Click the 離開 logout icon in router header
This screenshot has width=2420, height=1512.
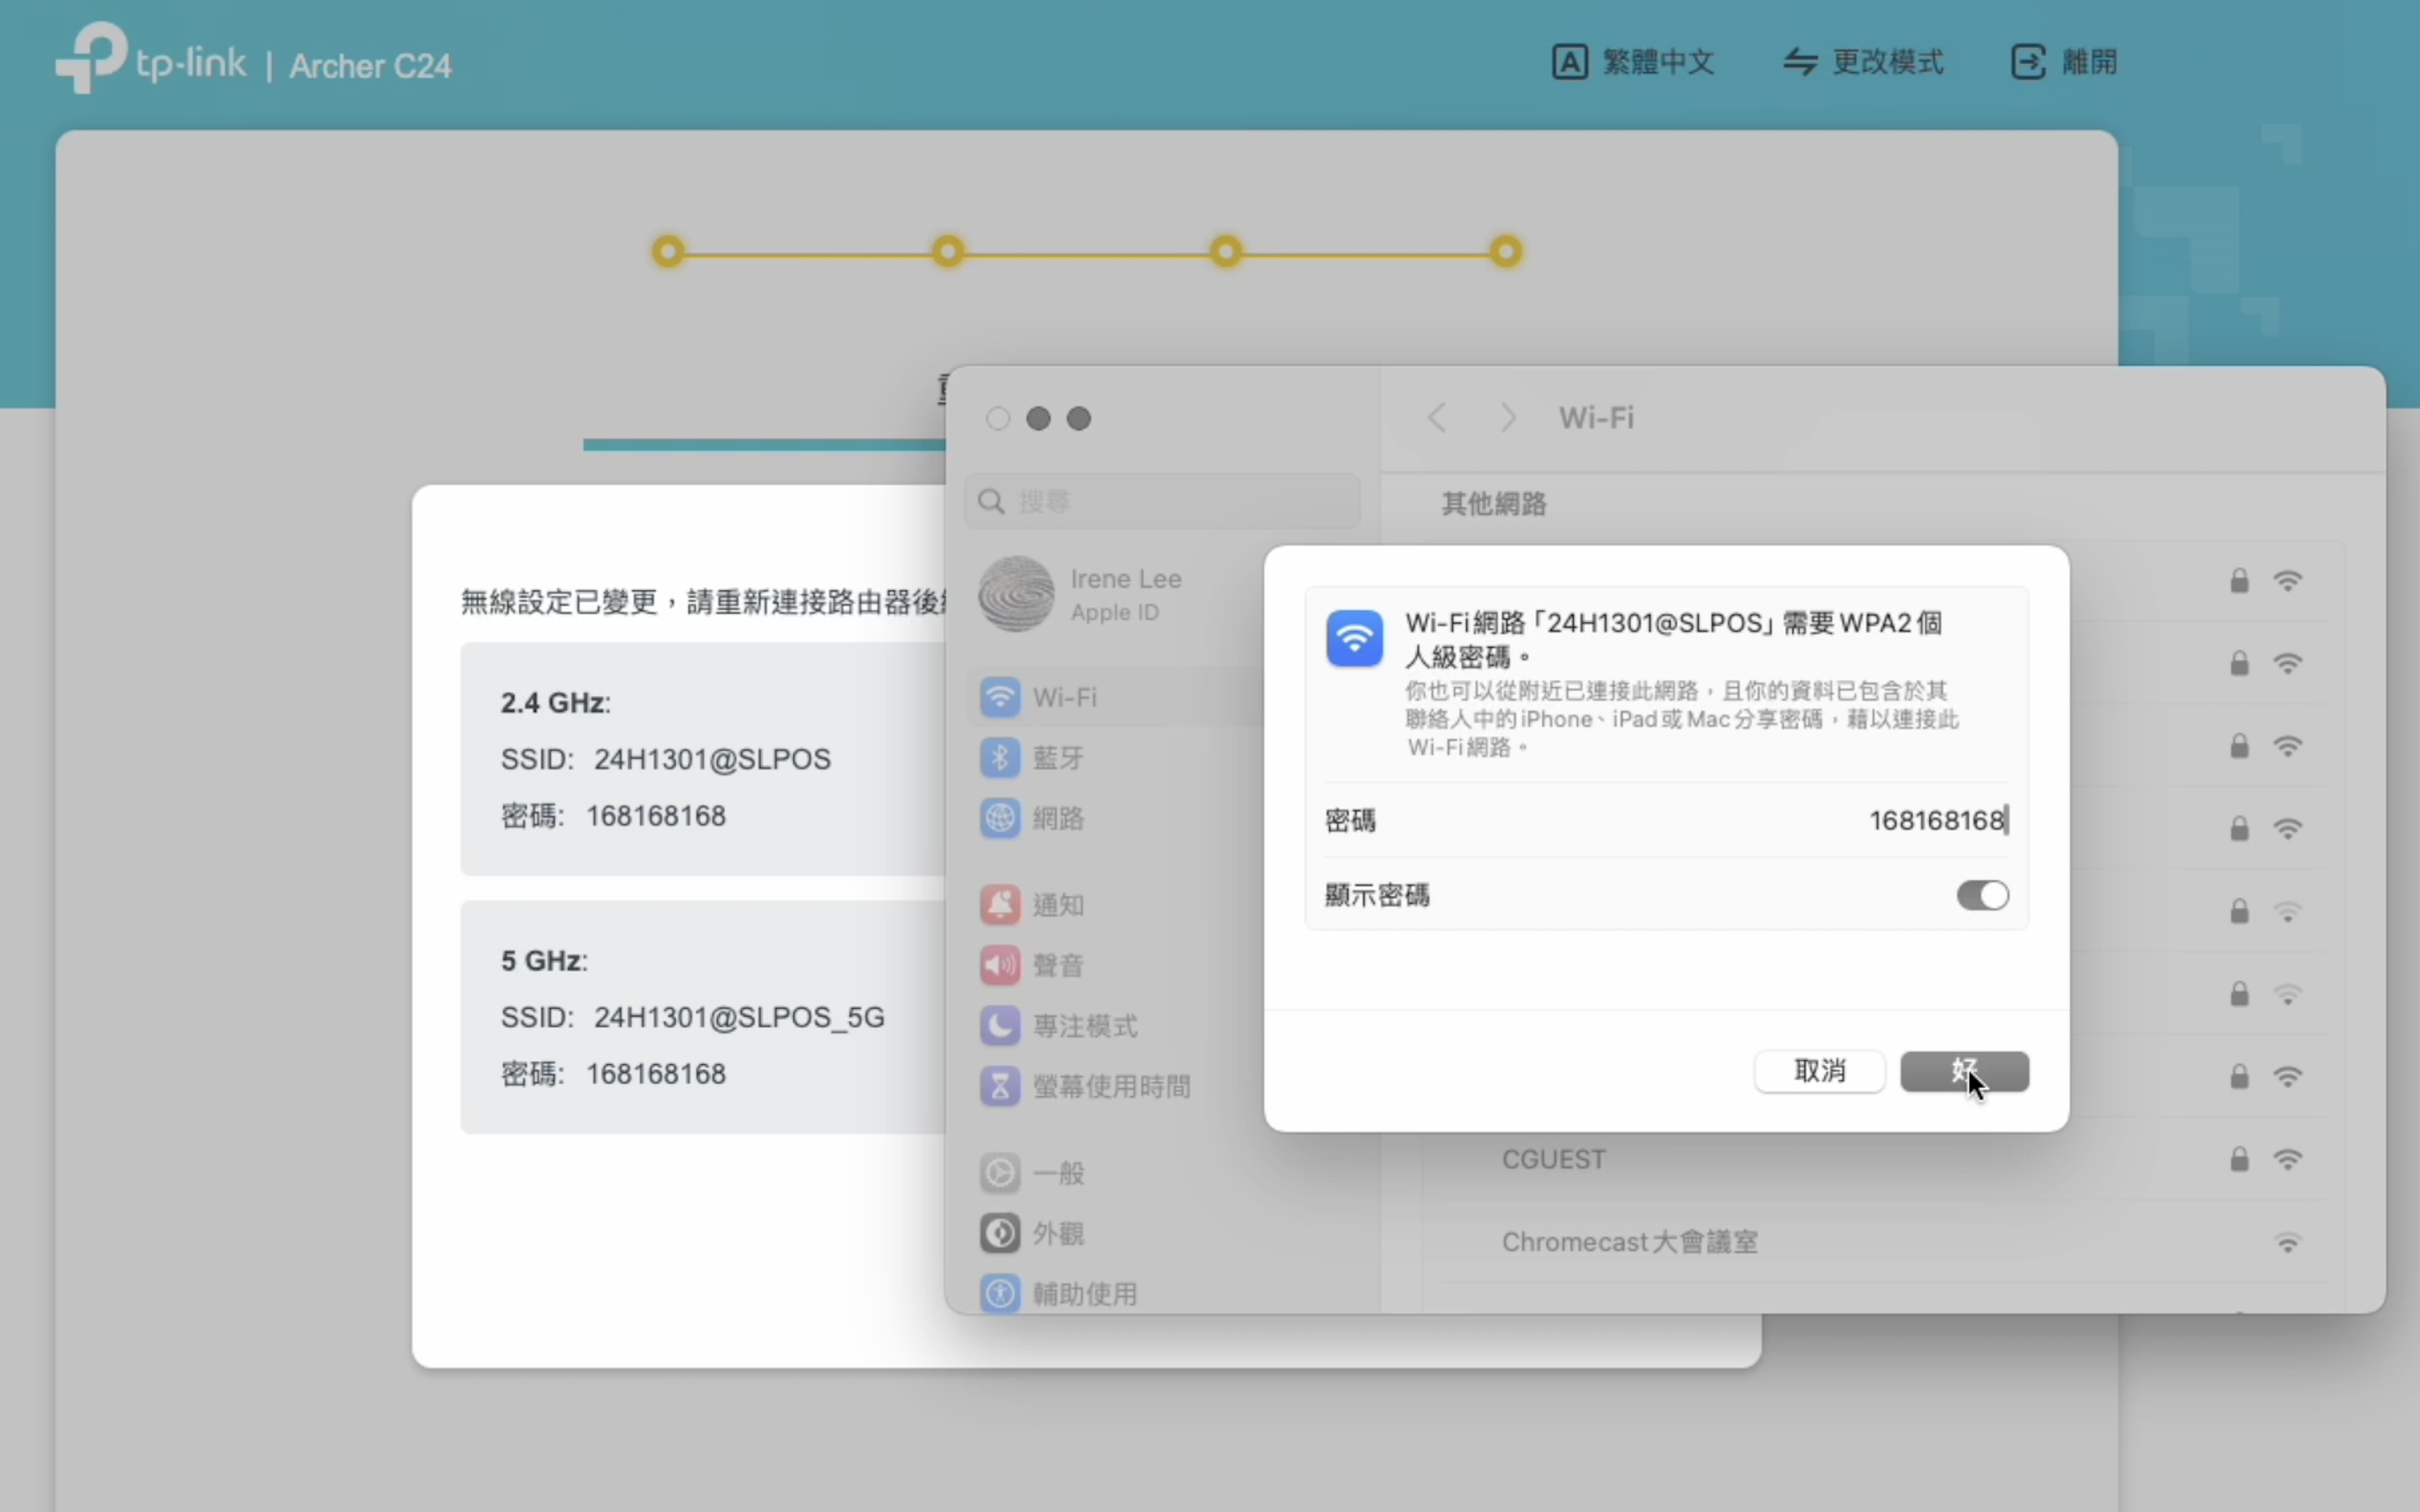point(2028,62)
